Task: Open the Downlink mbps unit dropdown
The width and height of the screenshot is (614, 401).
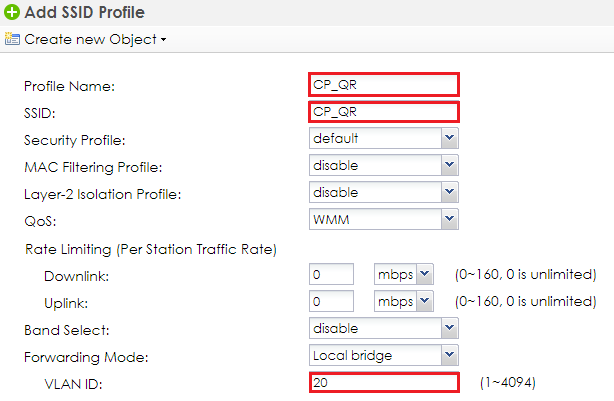Action: pyautogui.click(x=404, y=274)
